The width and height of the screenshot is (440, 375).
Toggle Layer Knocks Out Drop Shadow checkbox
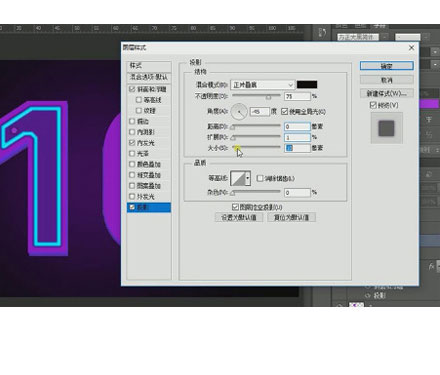(x=235, y=207)
